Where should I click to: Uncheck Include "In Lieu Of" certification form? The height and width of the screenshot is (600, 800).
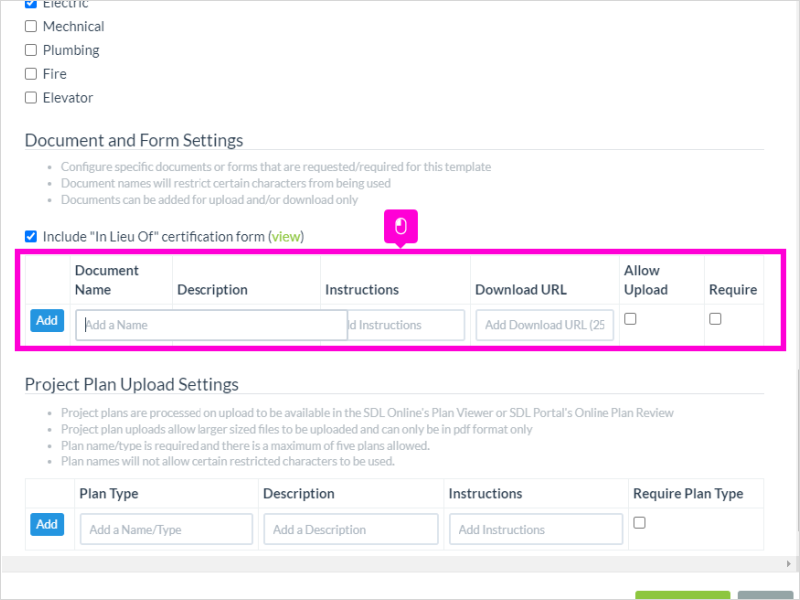(31, 236)
